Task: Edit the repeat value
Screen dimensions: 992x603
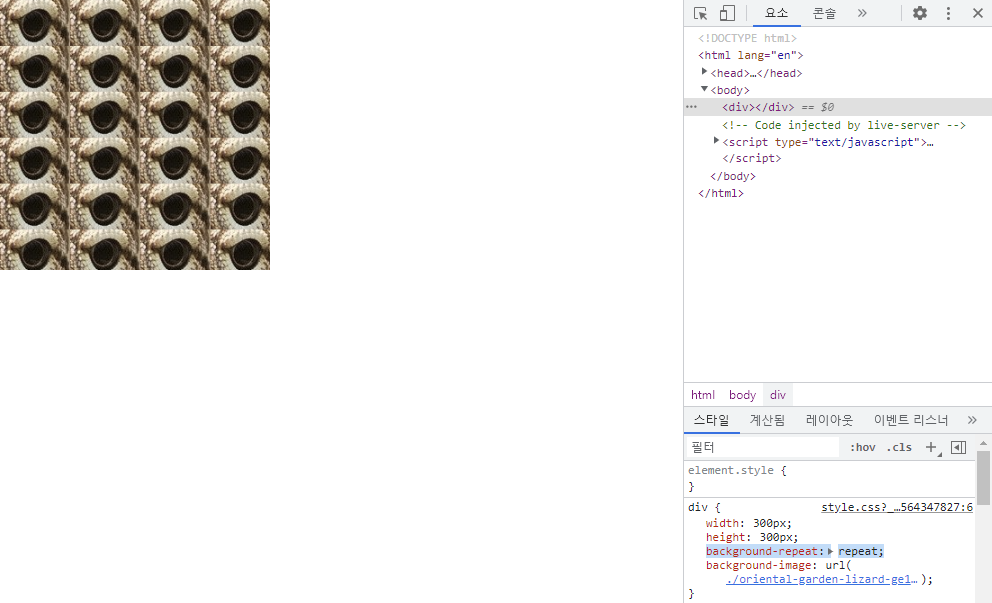Action: coord(857,551)
